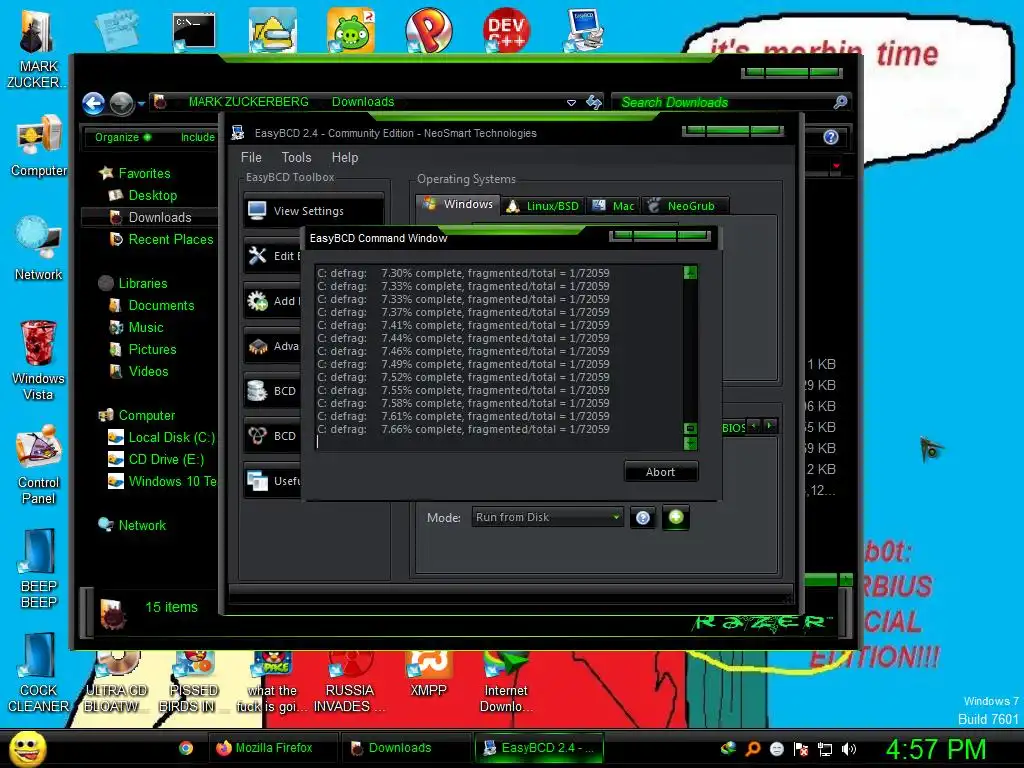The width and height of the screenshot is (1024, 768).
Task: Click the command window scrollbar down arrow
Action: coord(690,443)
